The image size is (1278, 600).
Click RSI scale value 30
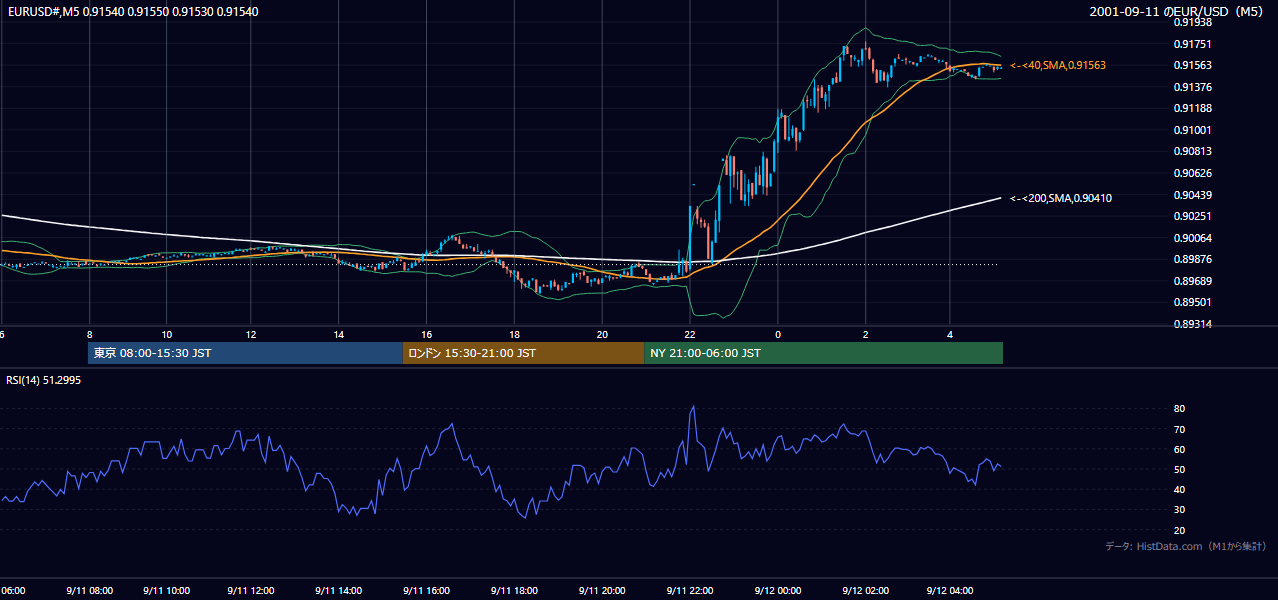[1180, 510]
